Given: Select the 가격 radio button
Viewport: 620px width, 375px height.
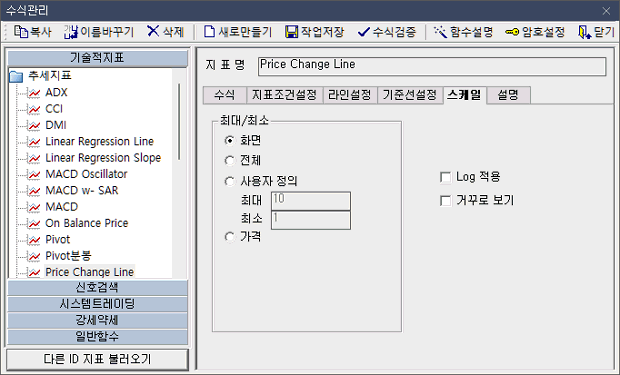Looking at the screenshot, I should click(229, 237).
